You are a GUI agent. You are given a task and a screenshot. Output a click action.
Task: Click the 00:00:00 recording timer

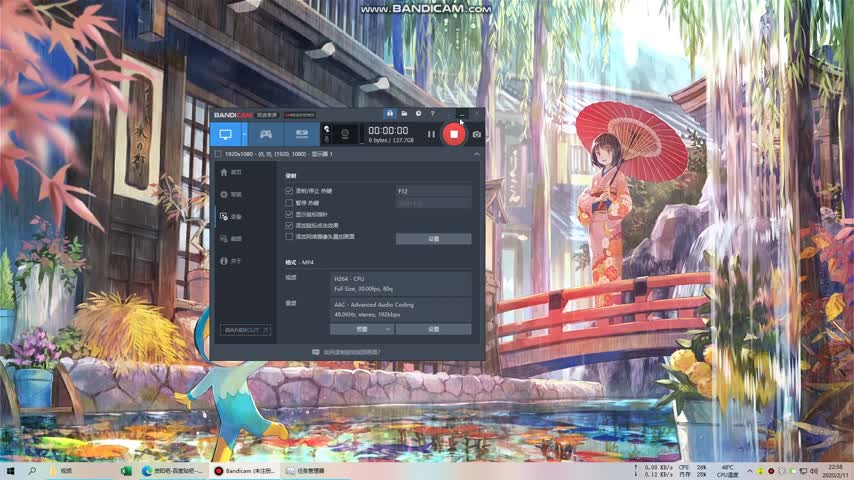point(388,131)
